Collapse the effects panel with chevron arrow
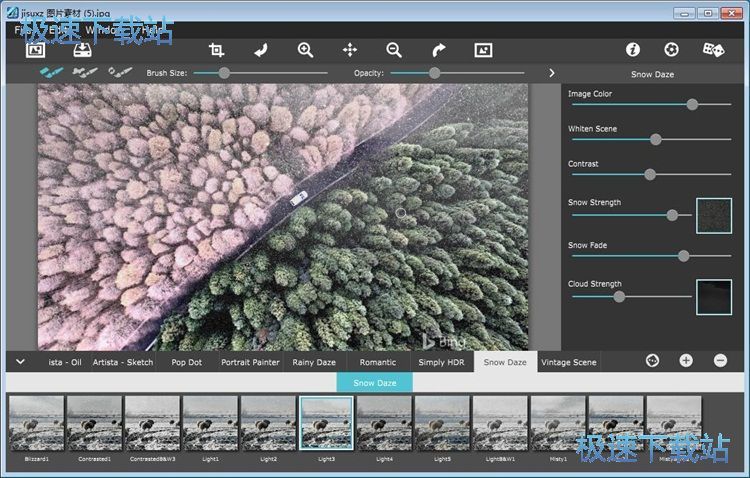This screenshot has height=478, width=750. click(21, 361)
